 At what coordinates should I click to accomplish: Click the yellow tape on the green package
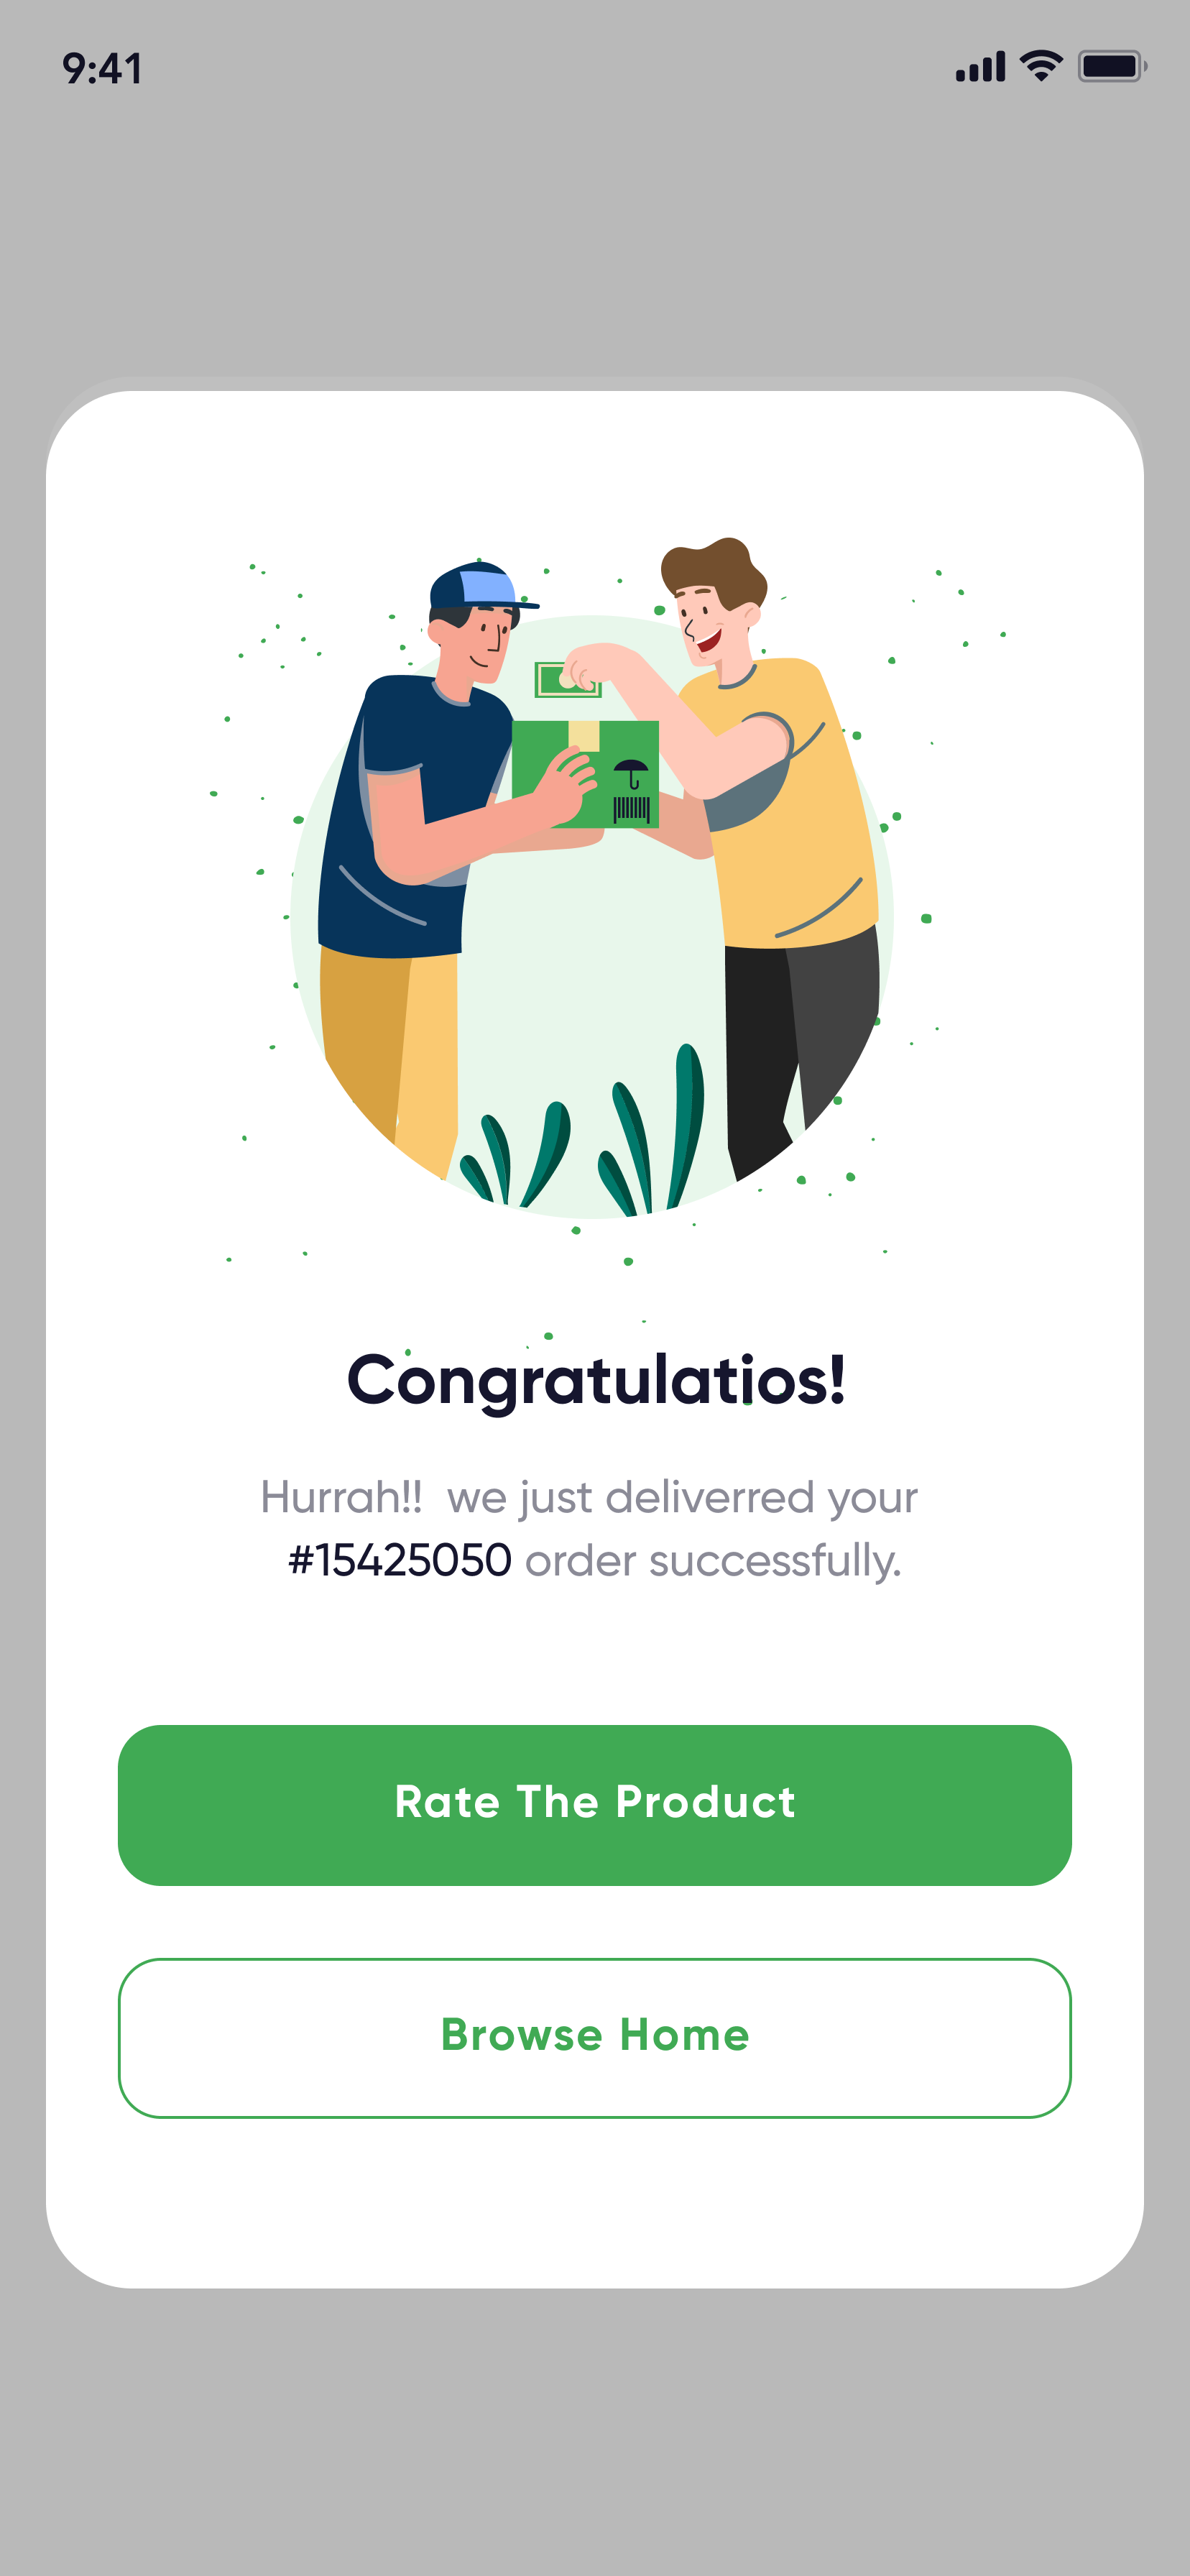[584, 736]
